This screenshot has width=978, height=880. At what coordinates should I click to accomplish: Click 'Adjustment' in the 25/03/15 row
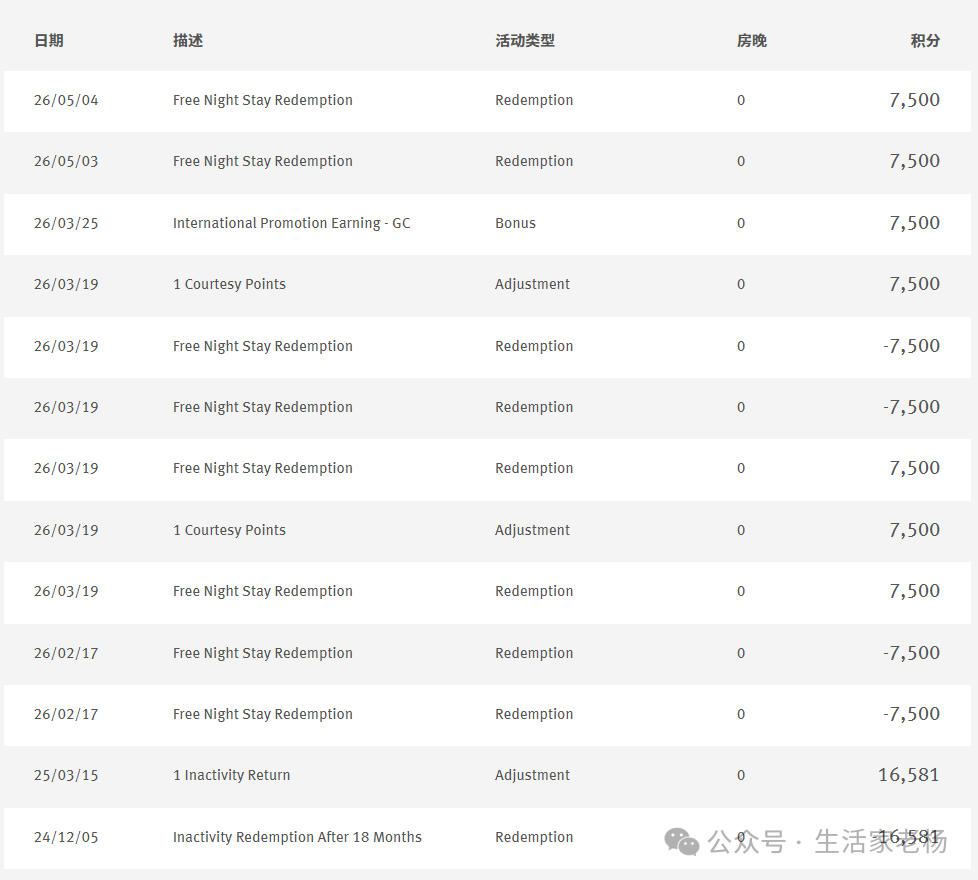[x=532, y=775]
